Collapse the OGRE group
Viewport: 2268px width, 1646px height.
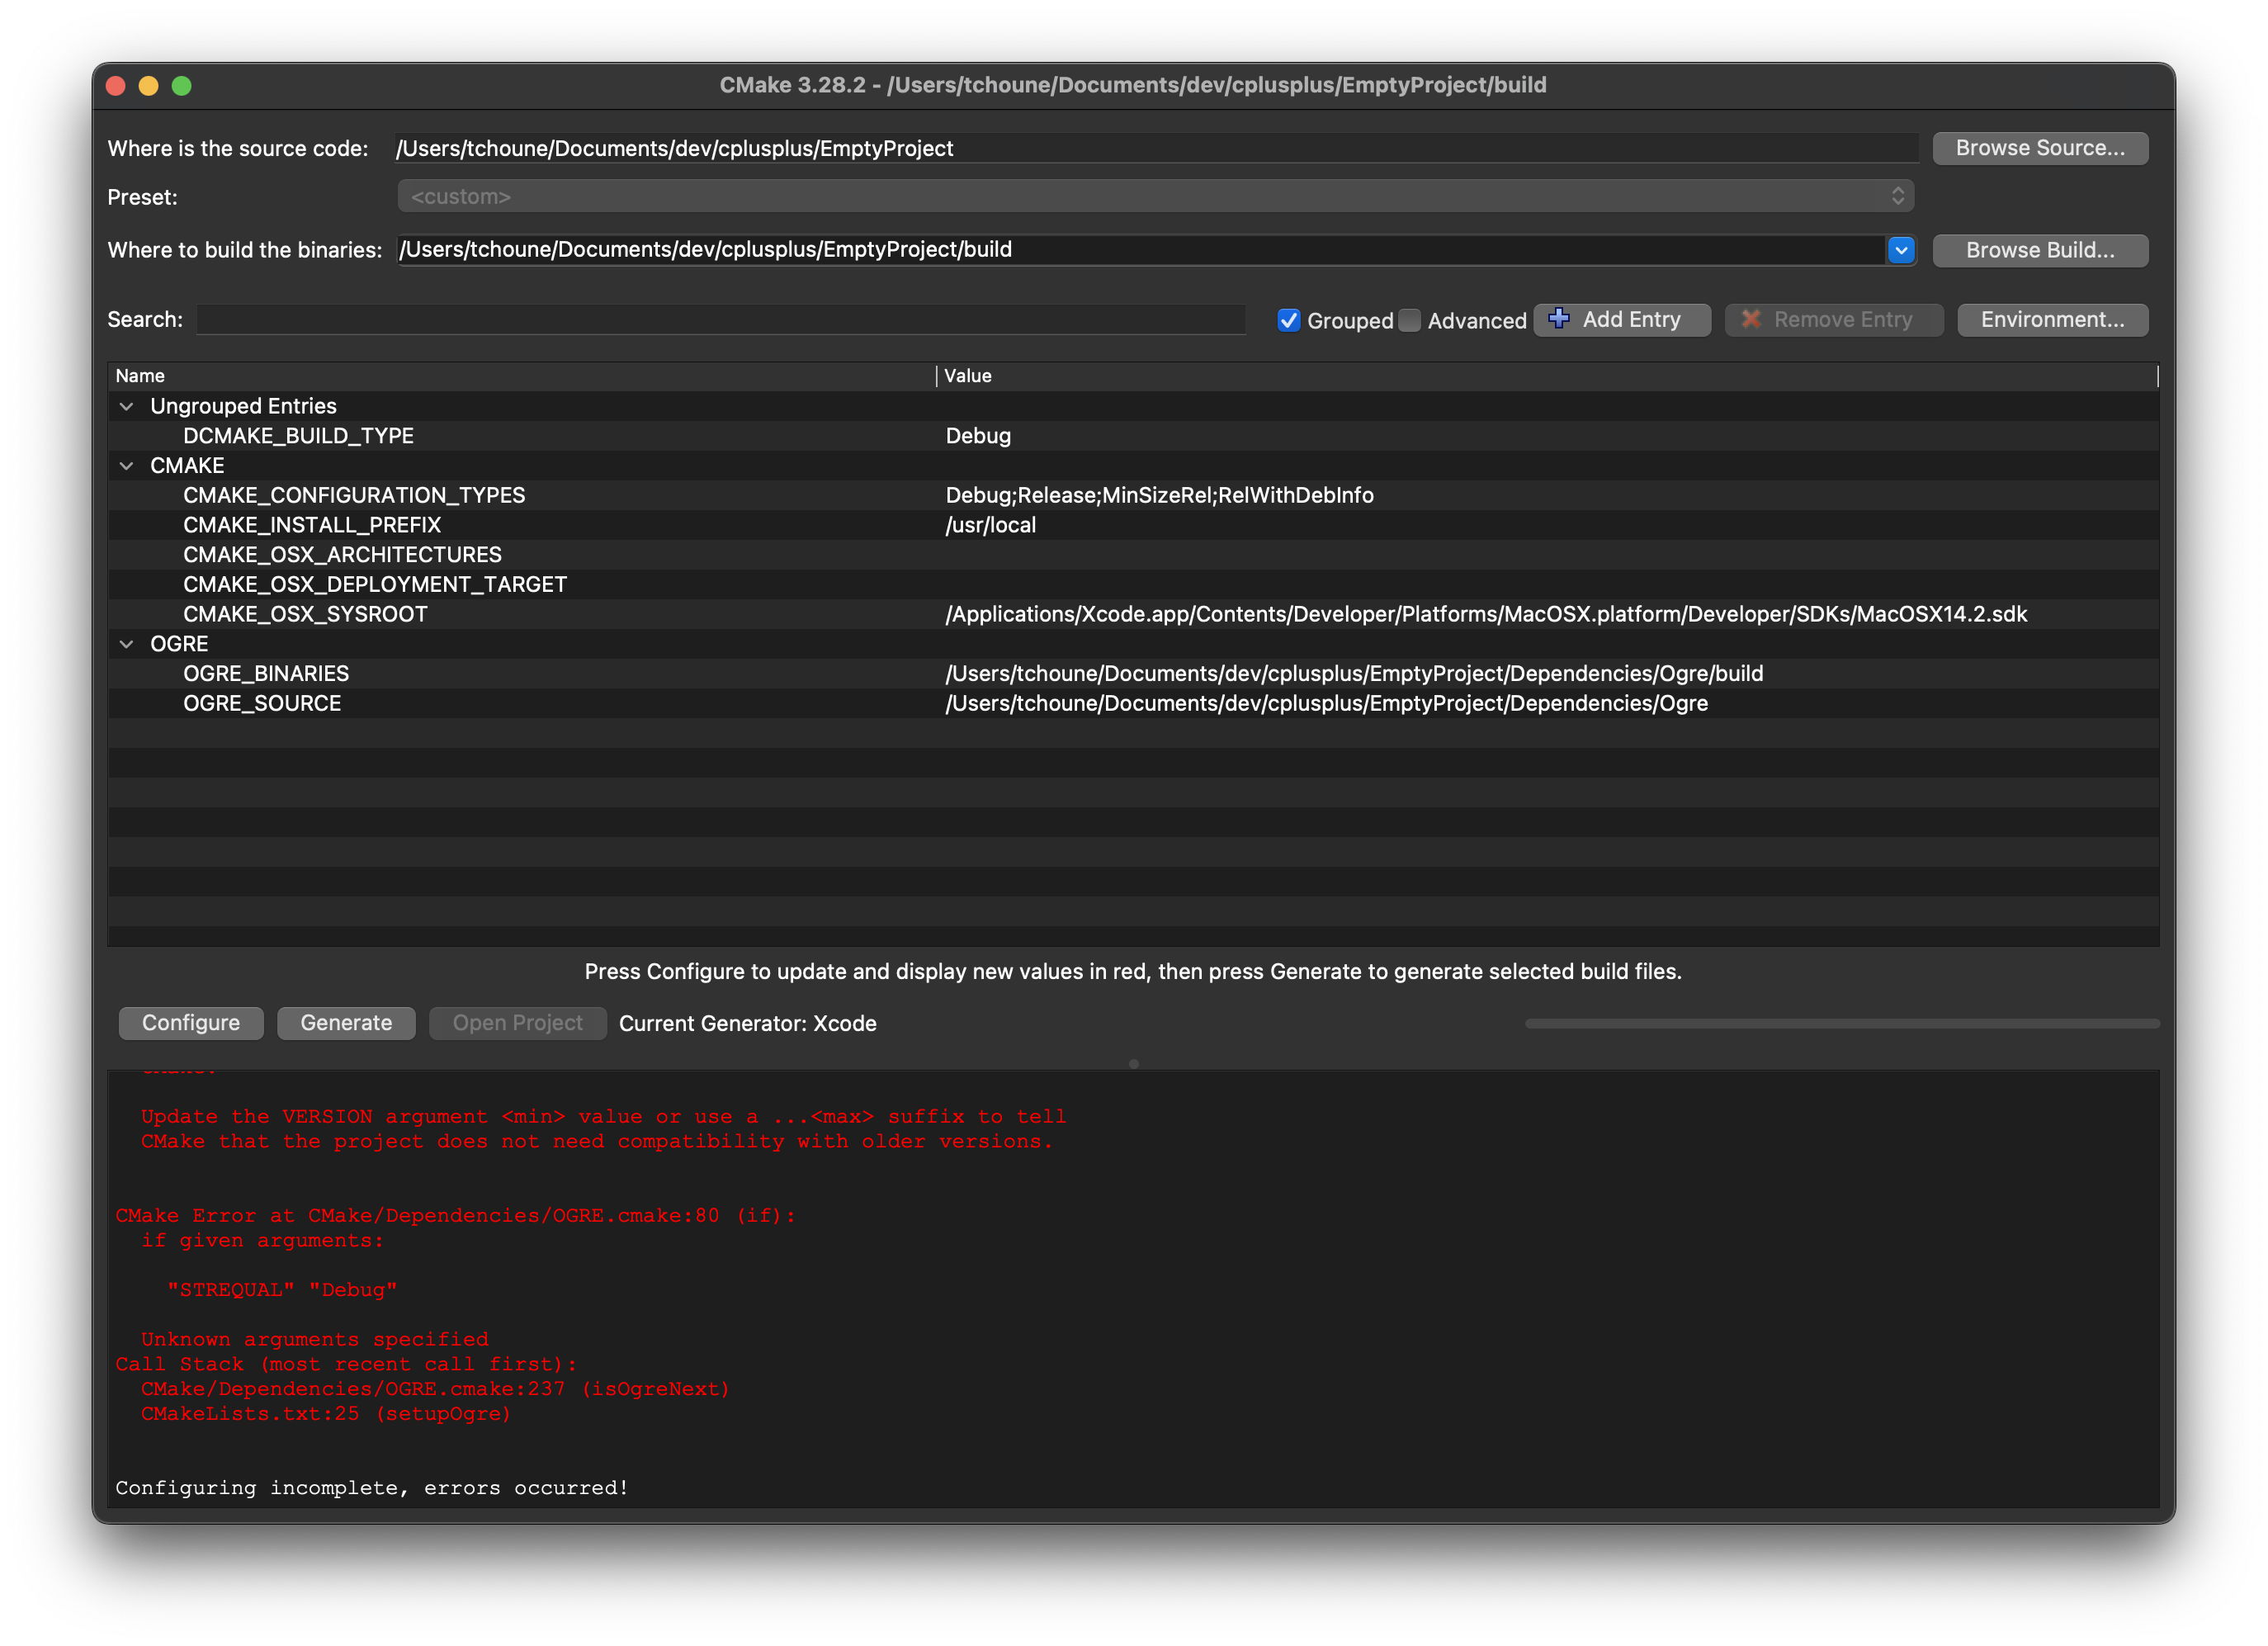pos(127,644)
